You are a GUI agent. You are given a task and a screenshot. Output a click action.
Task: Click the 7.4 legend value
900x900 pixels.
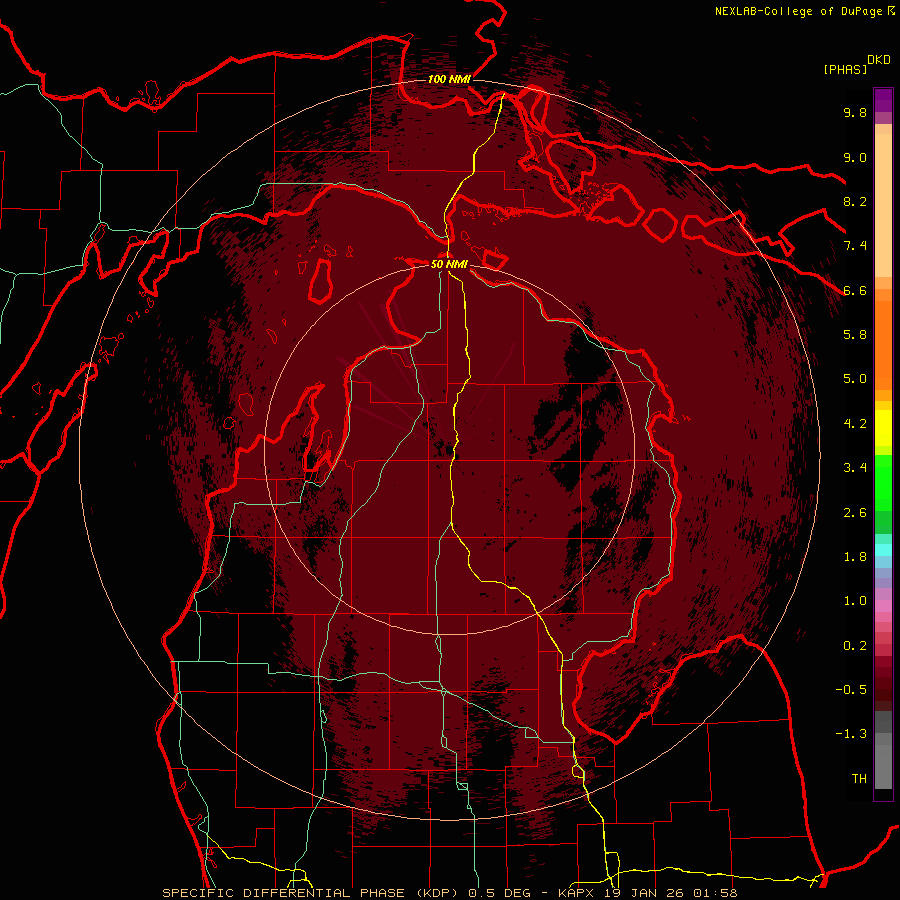pos(855,246)
